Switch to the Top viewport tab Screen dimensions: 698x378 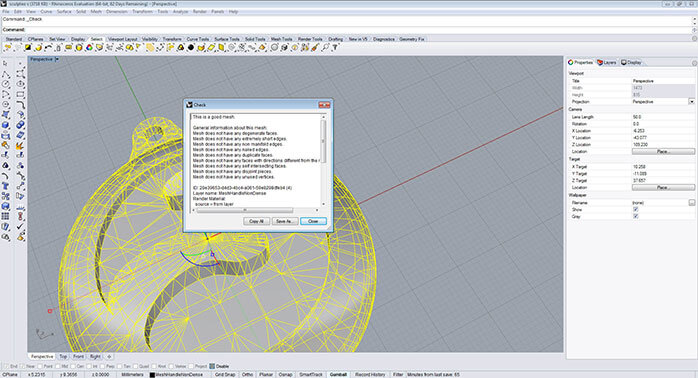63,357
